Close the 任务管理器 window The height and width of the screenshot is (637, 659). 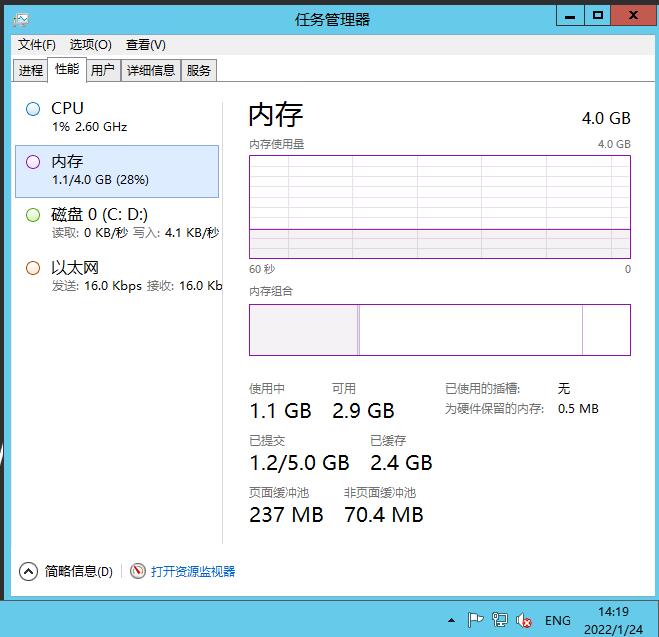[633, 16]
